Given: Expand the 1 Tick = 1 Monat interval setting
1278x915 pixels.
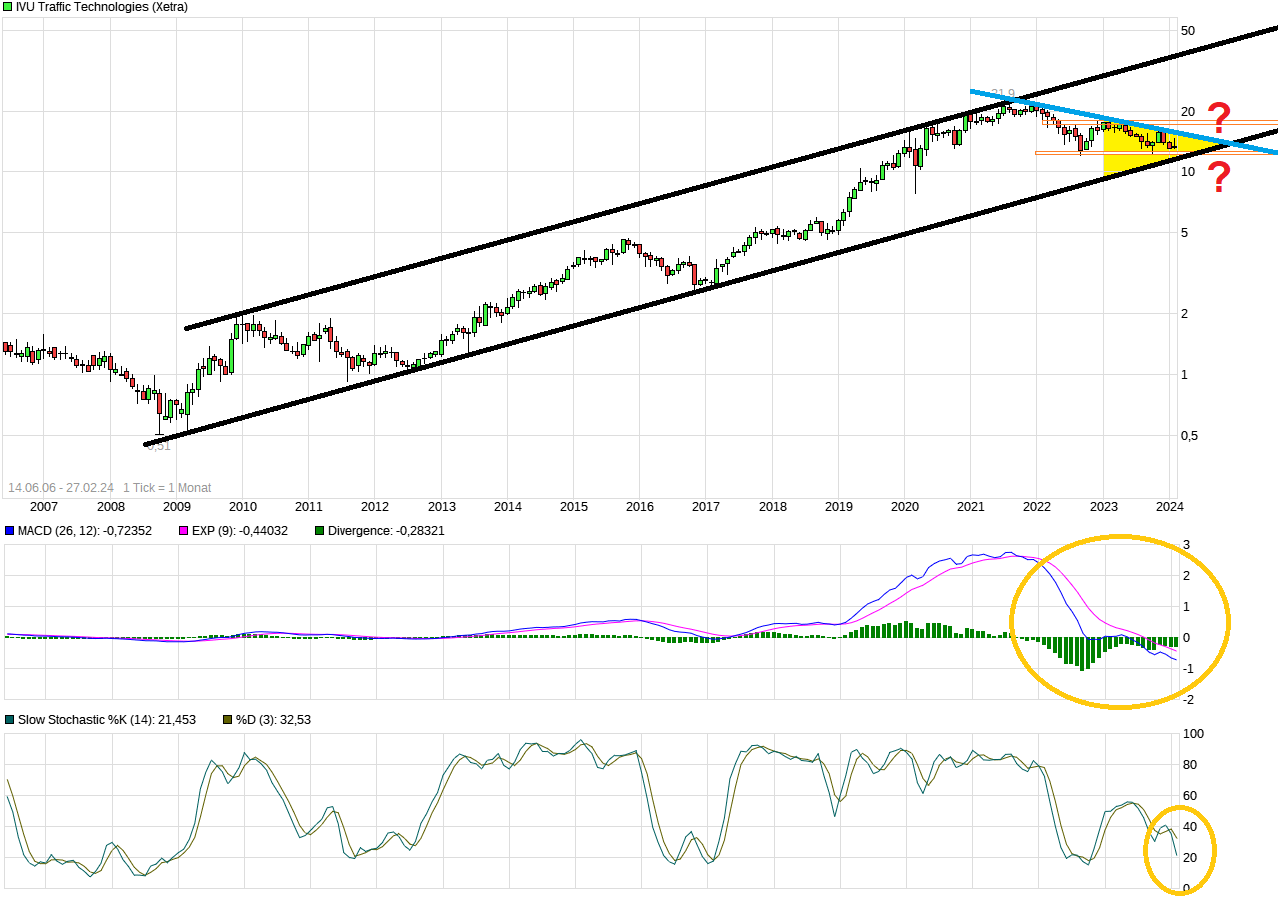Looking at the screenshot, I should 167,488.
